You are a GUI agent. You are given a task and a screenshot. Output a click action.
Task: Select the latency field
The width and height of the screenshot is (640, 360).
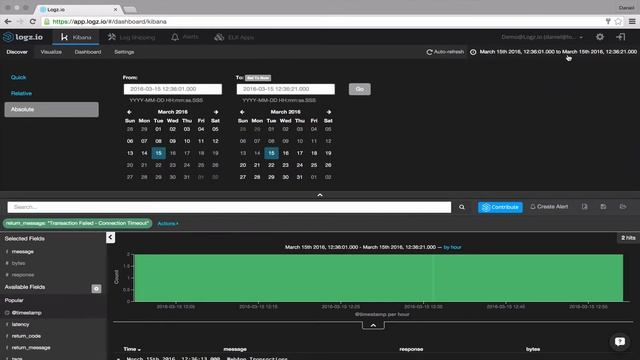tap(20, 324)
